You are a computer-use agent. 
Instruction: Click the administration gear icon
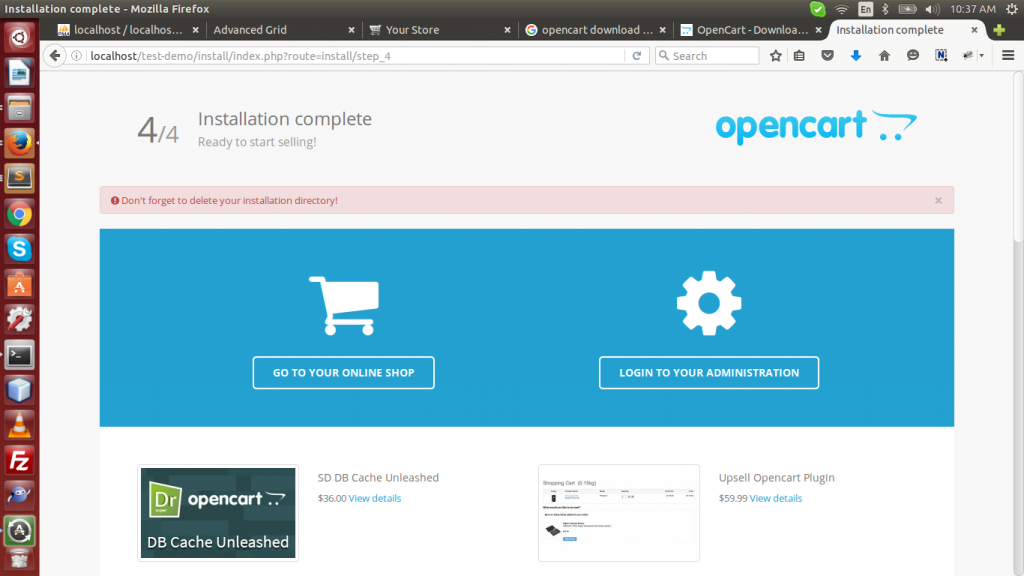[709, 303]
